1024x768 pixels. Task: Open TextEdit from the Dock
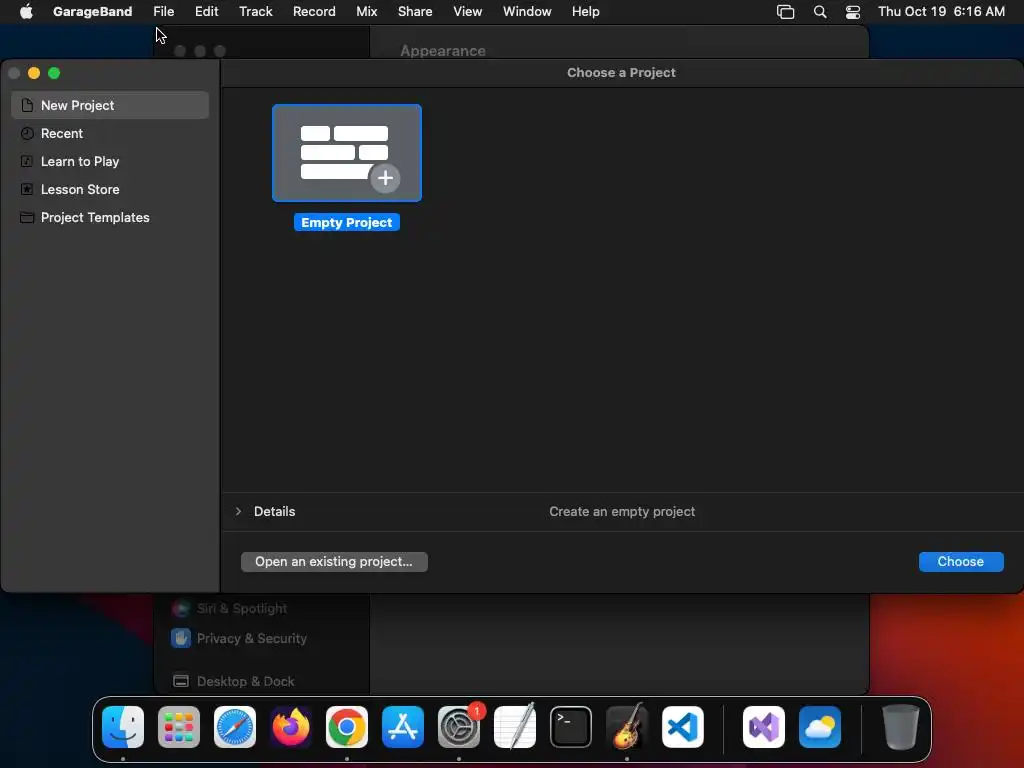click(x=515, y=727)
